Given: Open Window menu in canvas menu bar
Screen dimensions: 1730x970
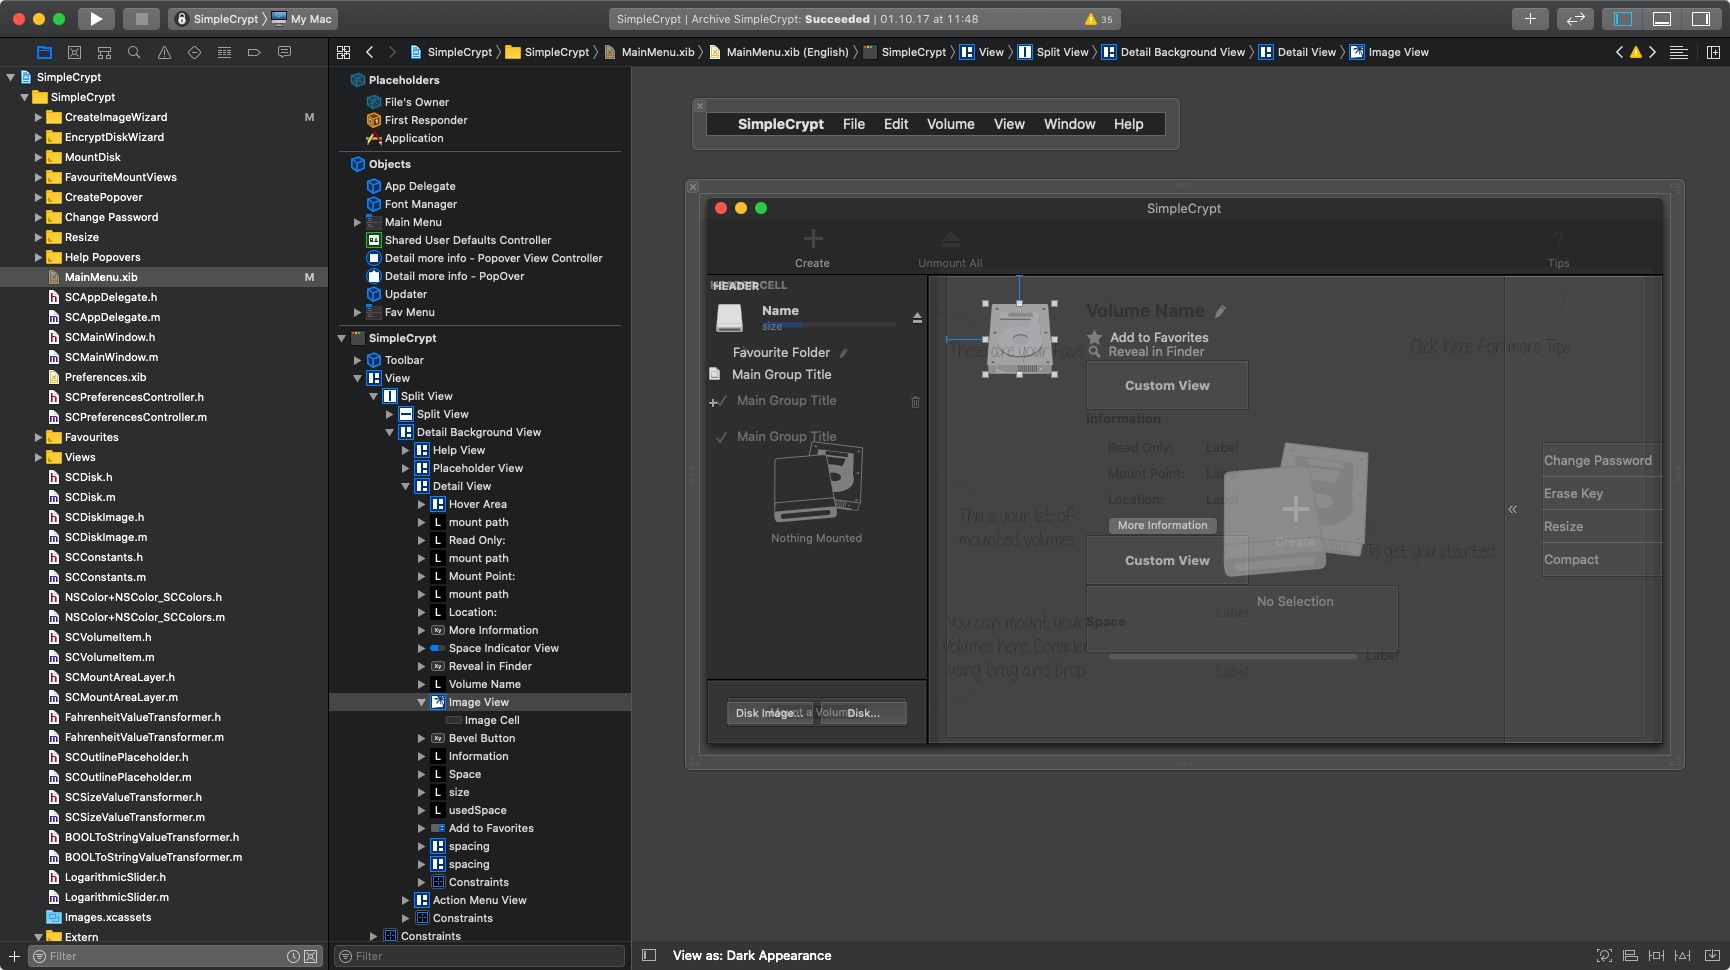Looking at the screenshot, I should (1069, 124).
